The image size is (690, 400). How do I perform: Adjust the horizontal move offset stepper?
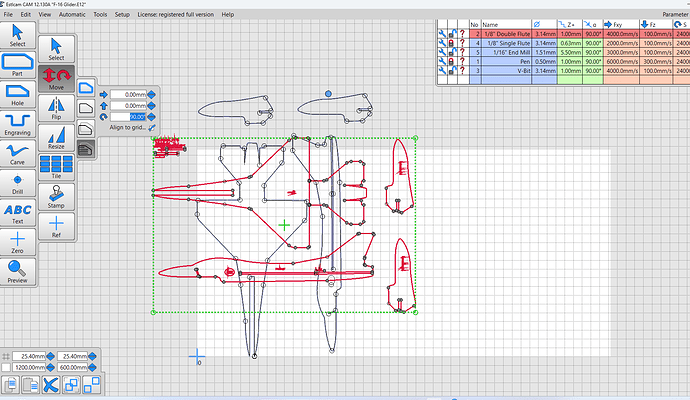click(x=153, y=94)
